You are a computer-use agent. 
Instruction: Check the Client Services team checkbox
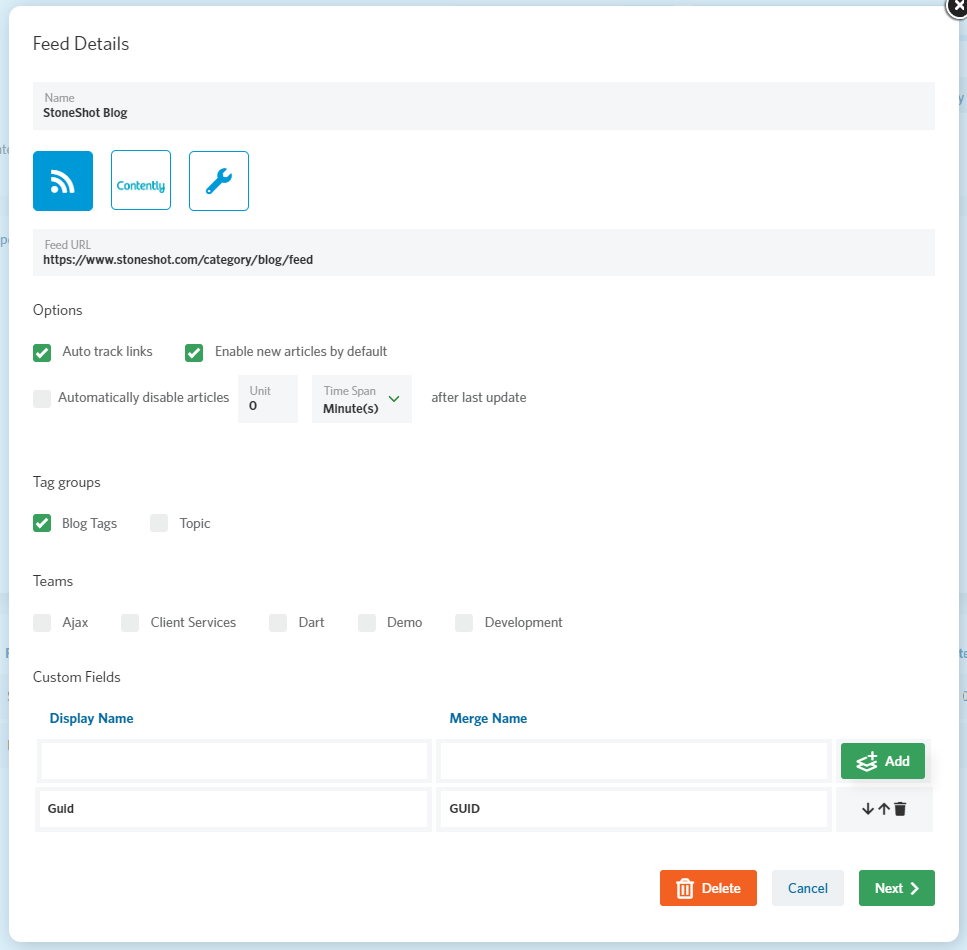click(130, 622)
